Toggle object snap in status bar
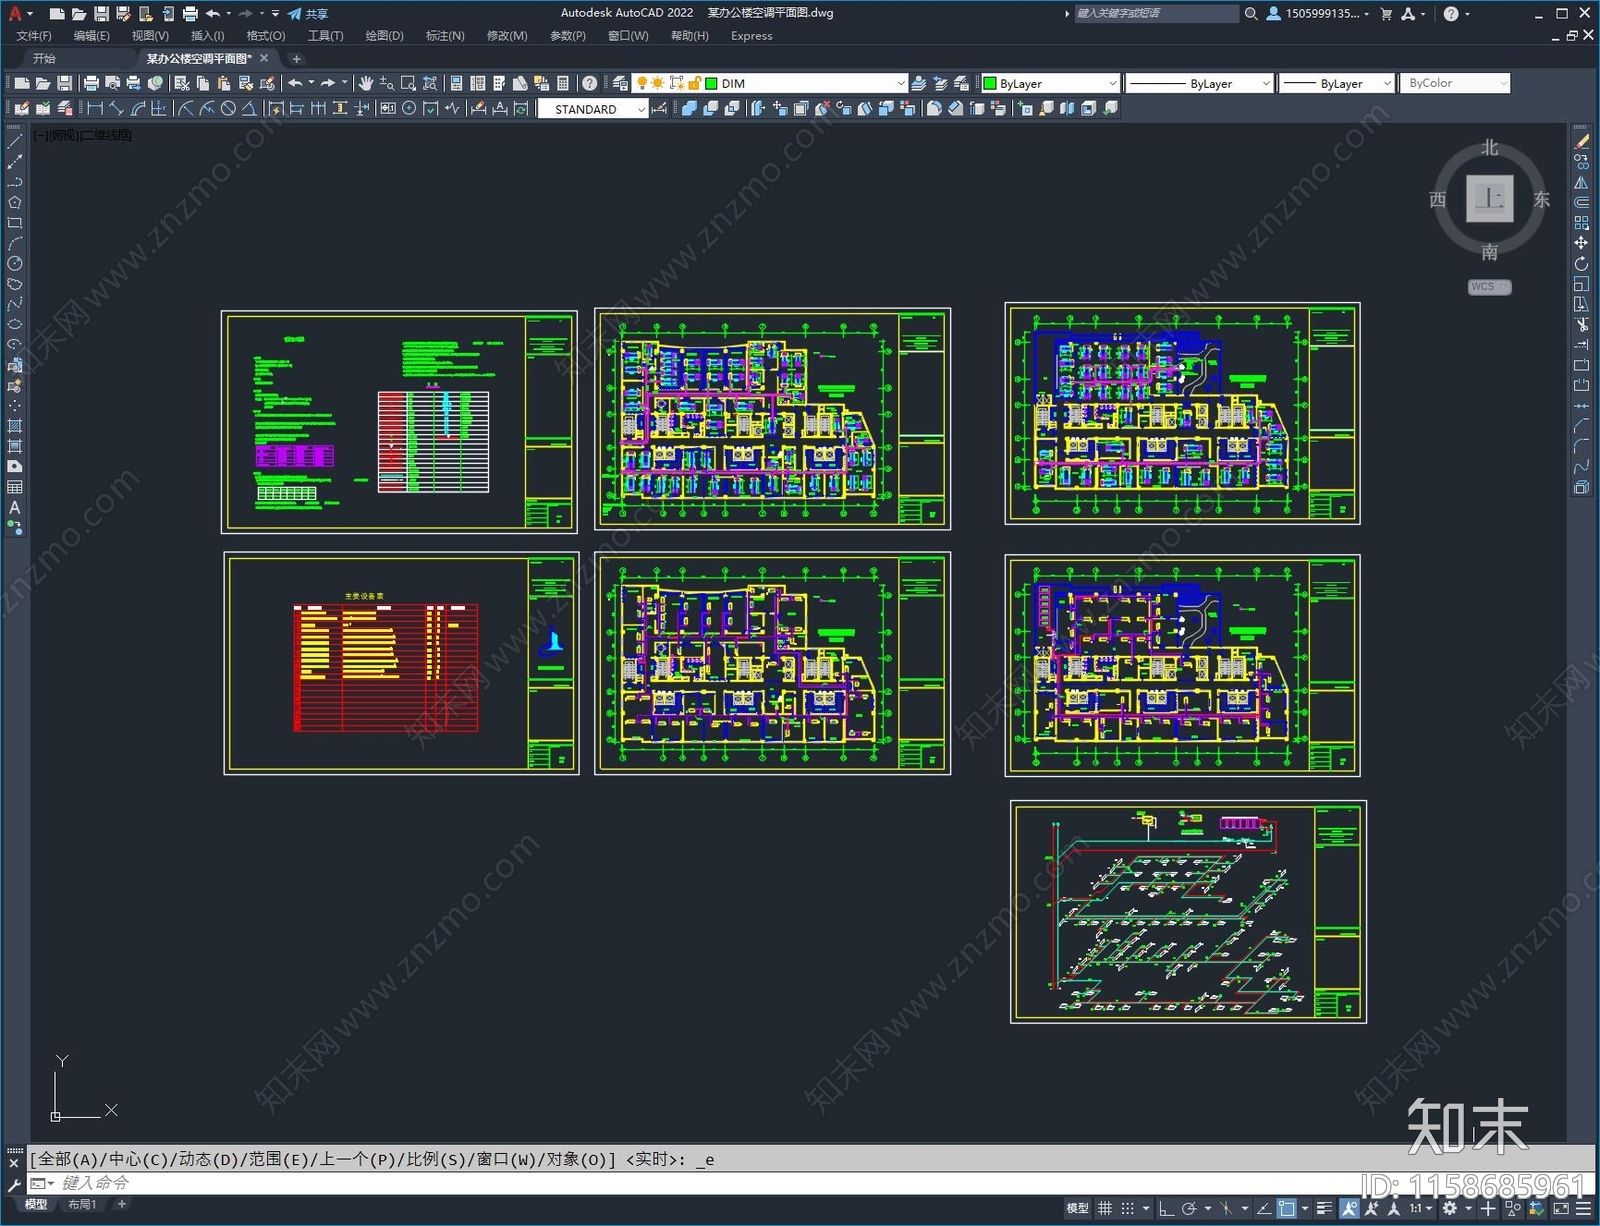This screenshot has width=1600, height=1226. point(1287,1208)
